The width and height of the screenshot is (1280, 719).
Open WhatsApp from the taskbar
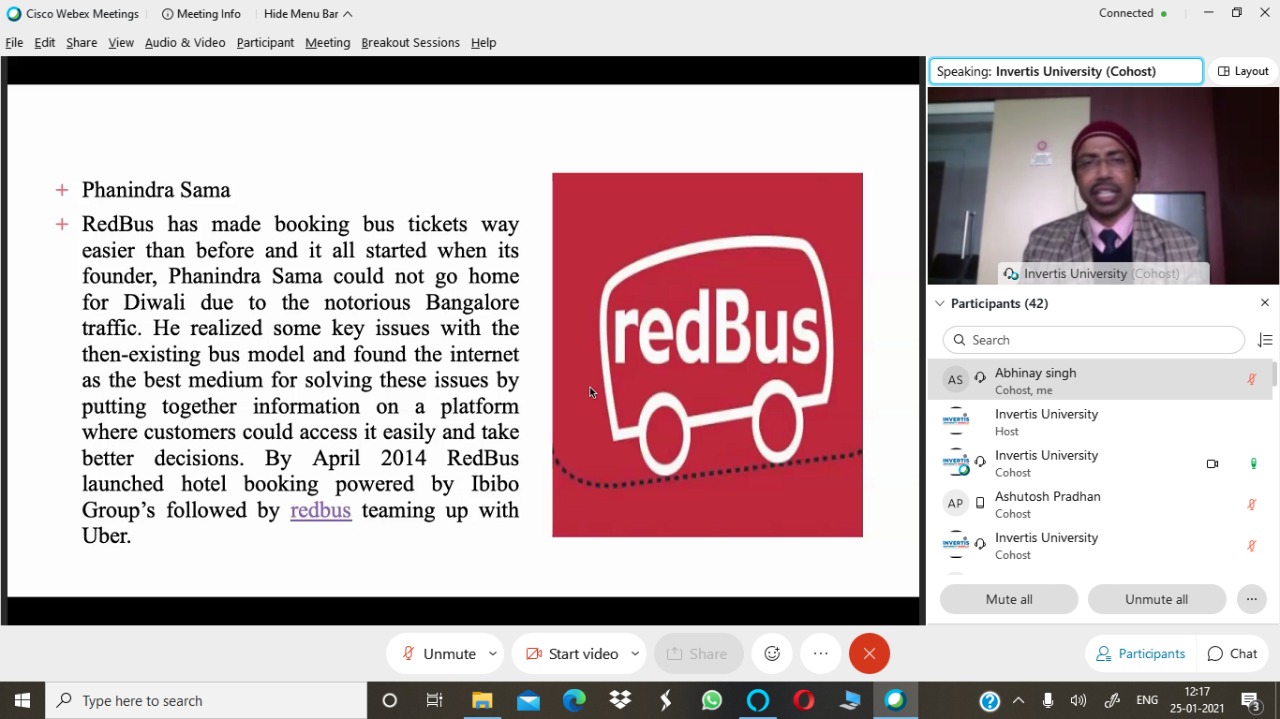[712, 700]
